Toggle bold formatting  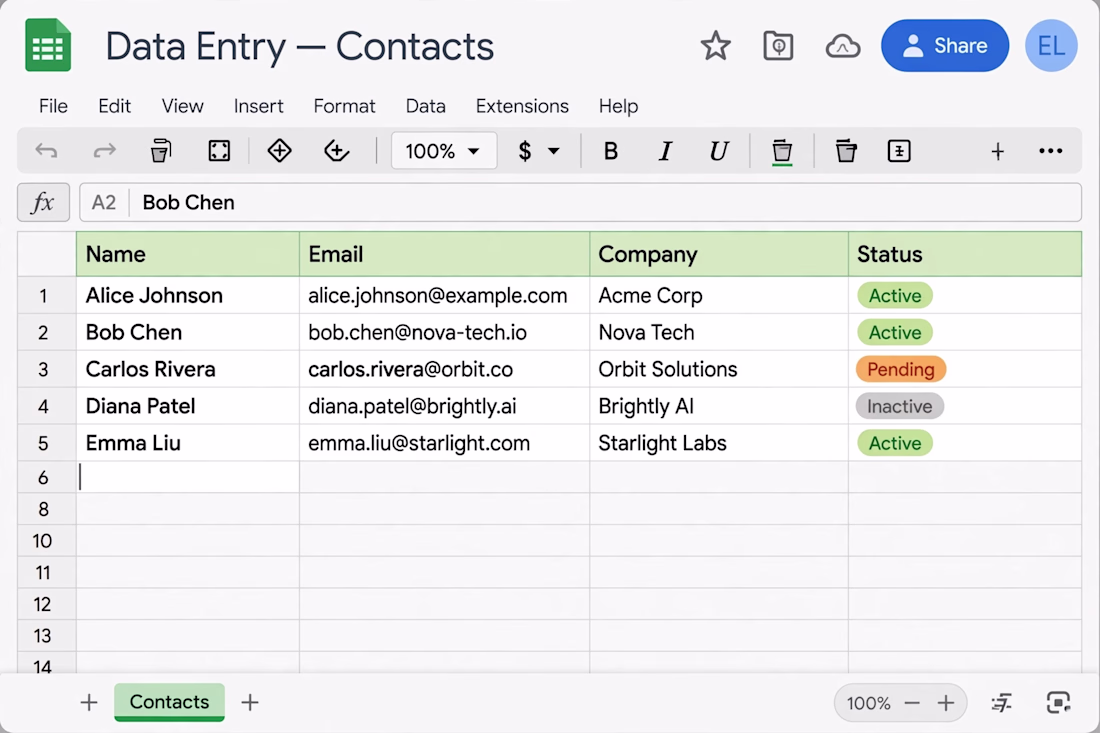click(610, 151)
